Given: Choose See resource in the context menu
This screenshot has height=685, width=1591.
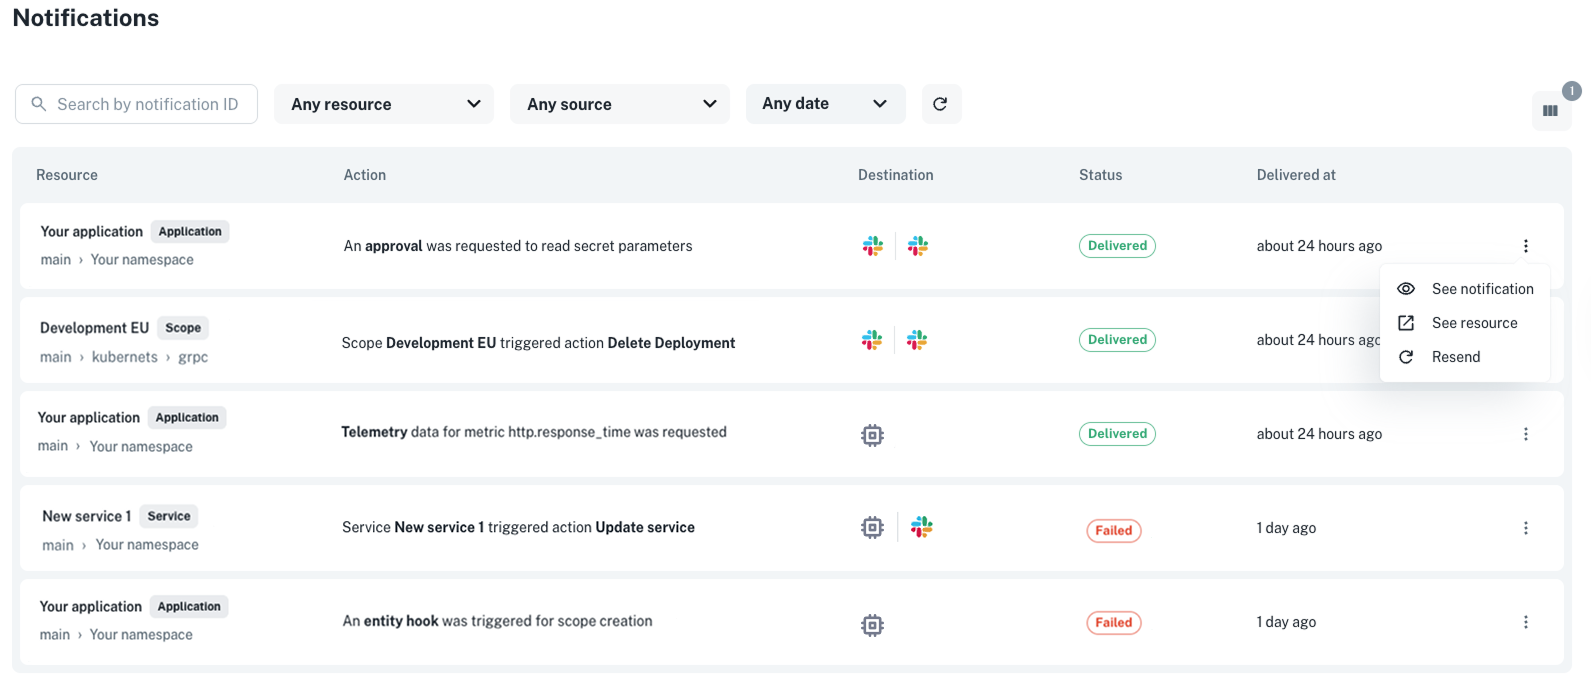Looking at the screenshot, I should (x=1474, y=323).
